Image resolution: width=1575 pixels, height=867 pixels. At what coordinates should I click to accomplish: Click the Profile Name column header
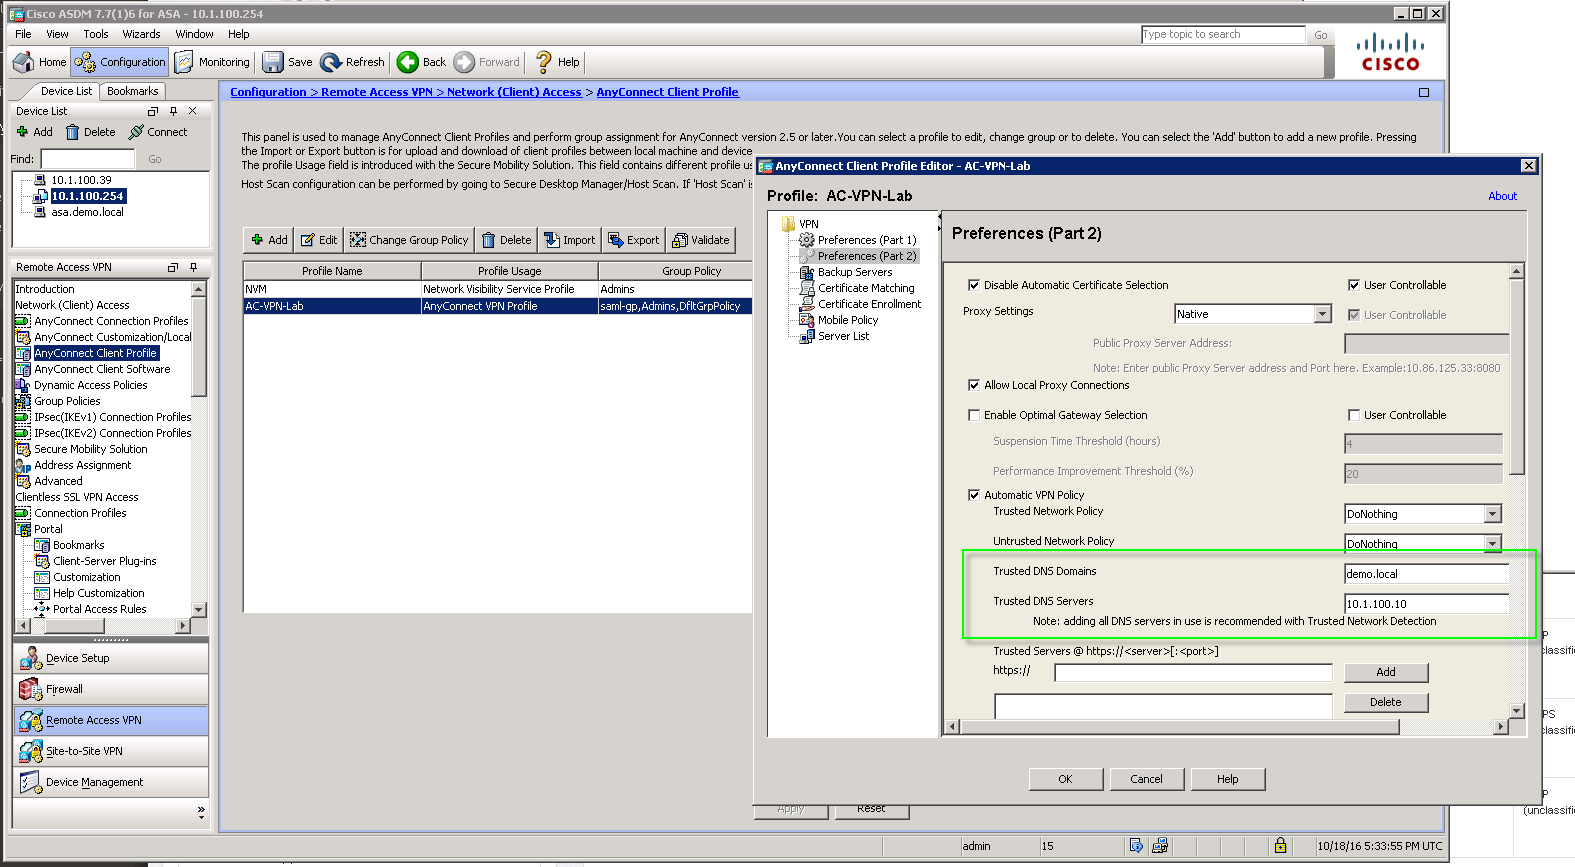332,271
